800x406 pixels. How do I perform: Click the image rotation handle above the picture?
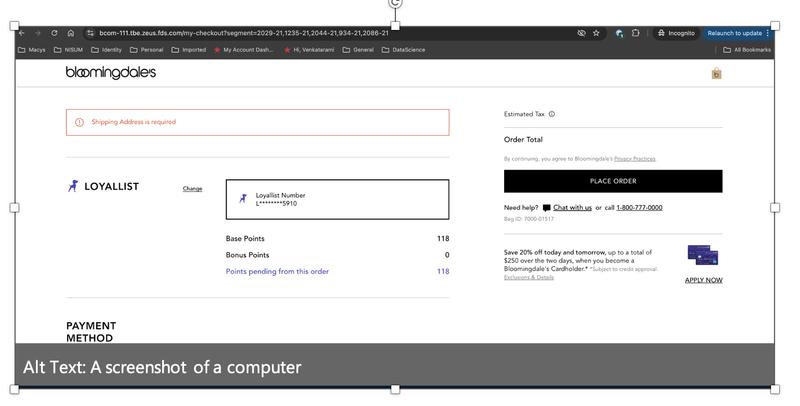395,3
